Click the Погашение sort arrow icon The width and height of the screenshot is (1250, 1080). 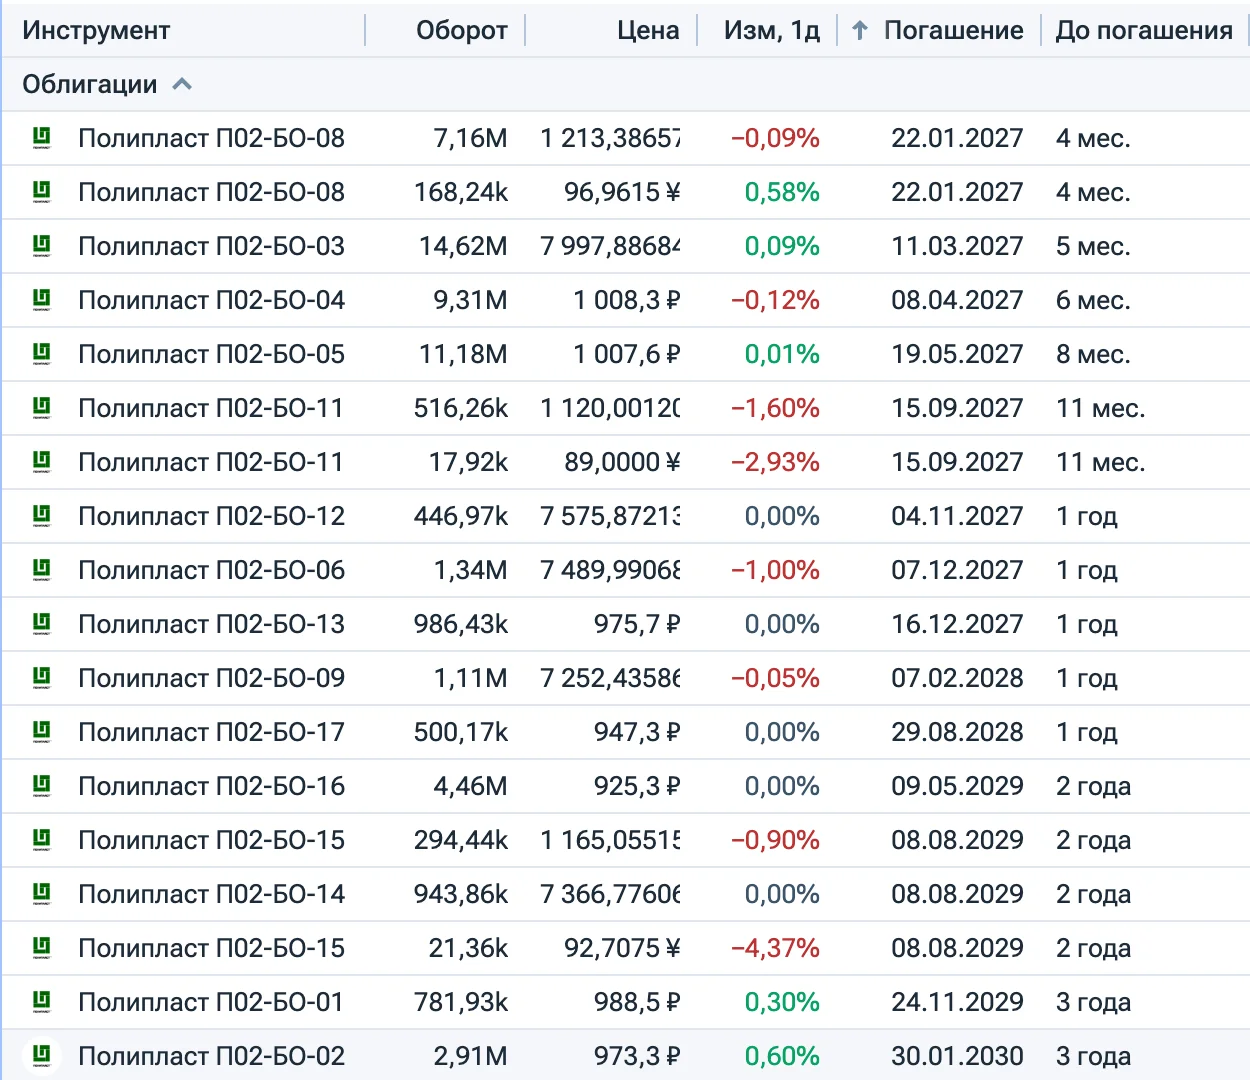pyautogui.click(x=860, y=30)
